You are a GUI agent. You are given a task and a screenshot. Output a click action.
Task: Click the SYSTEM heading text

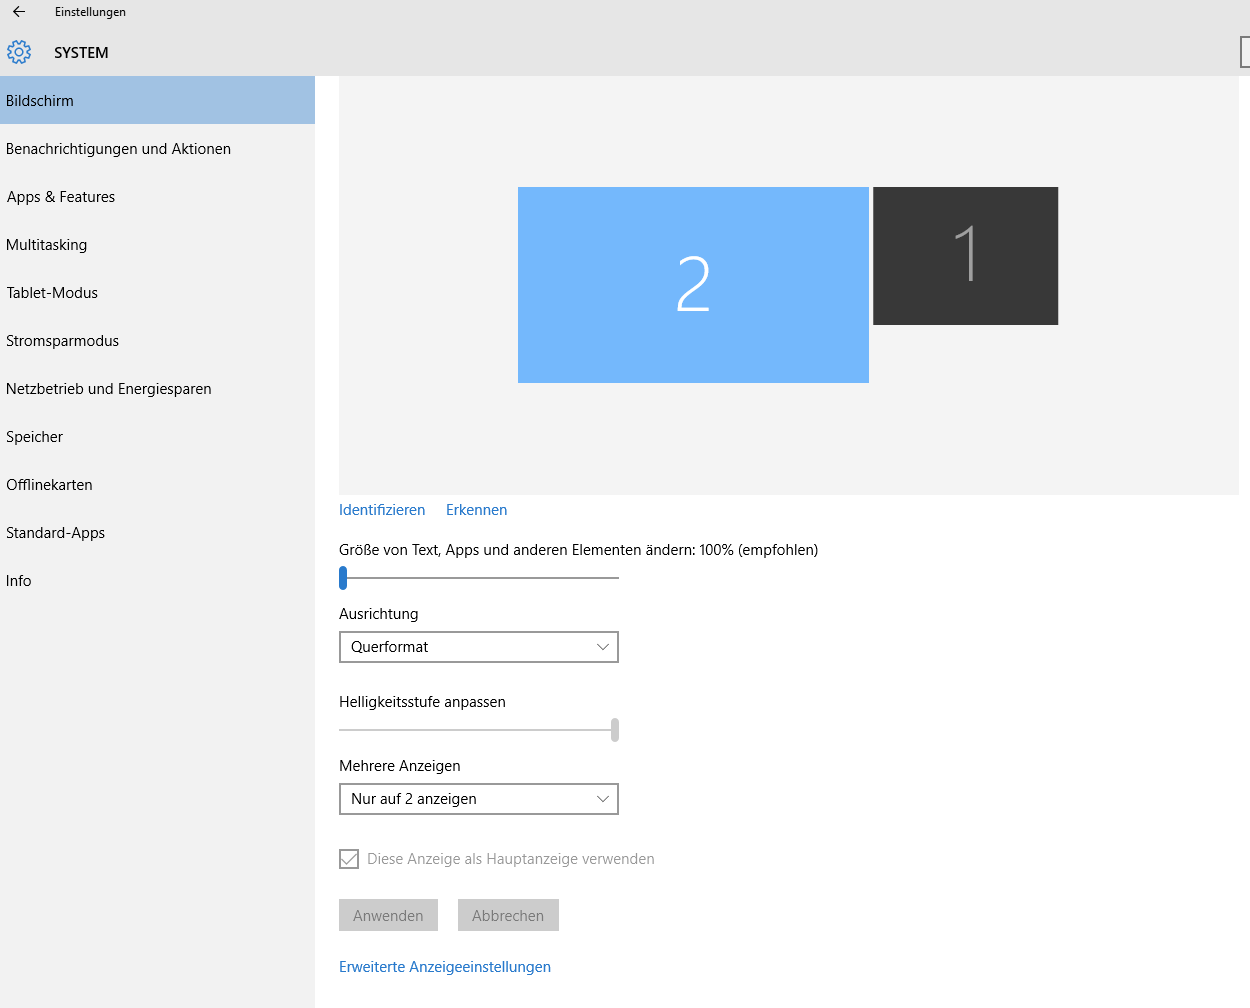coord(81,53)
